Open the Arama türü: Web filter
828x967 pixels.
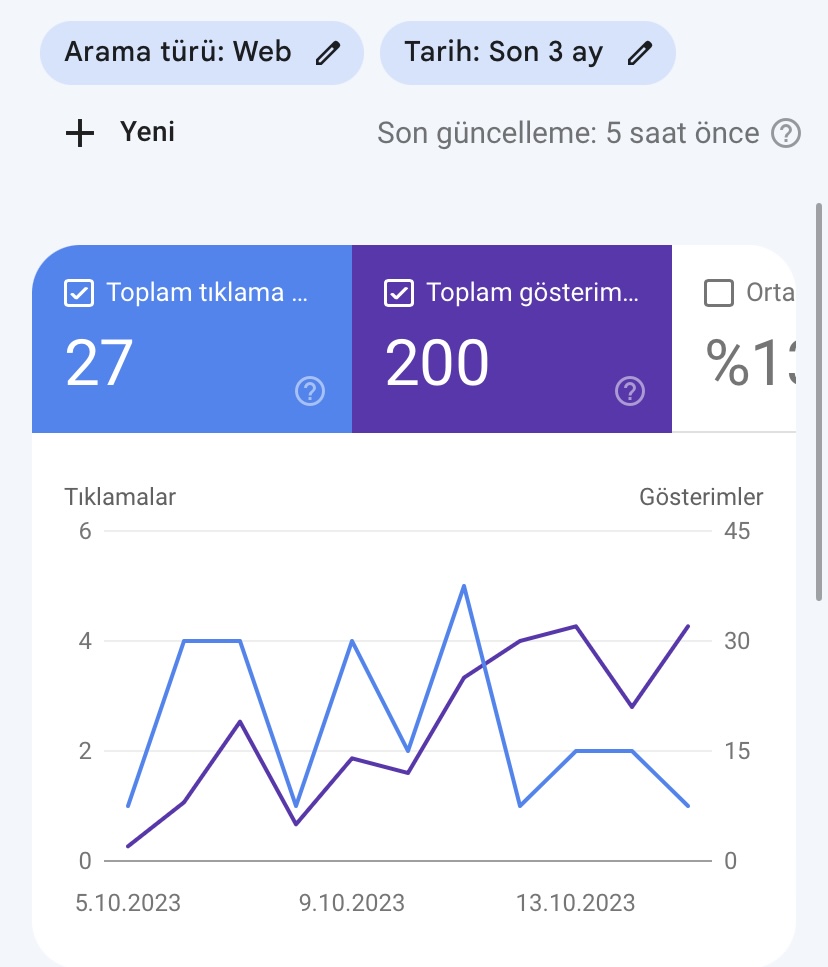coord(202,53)
